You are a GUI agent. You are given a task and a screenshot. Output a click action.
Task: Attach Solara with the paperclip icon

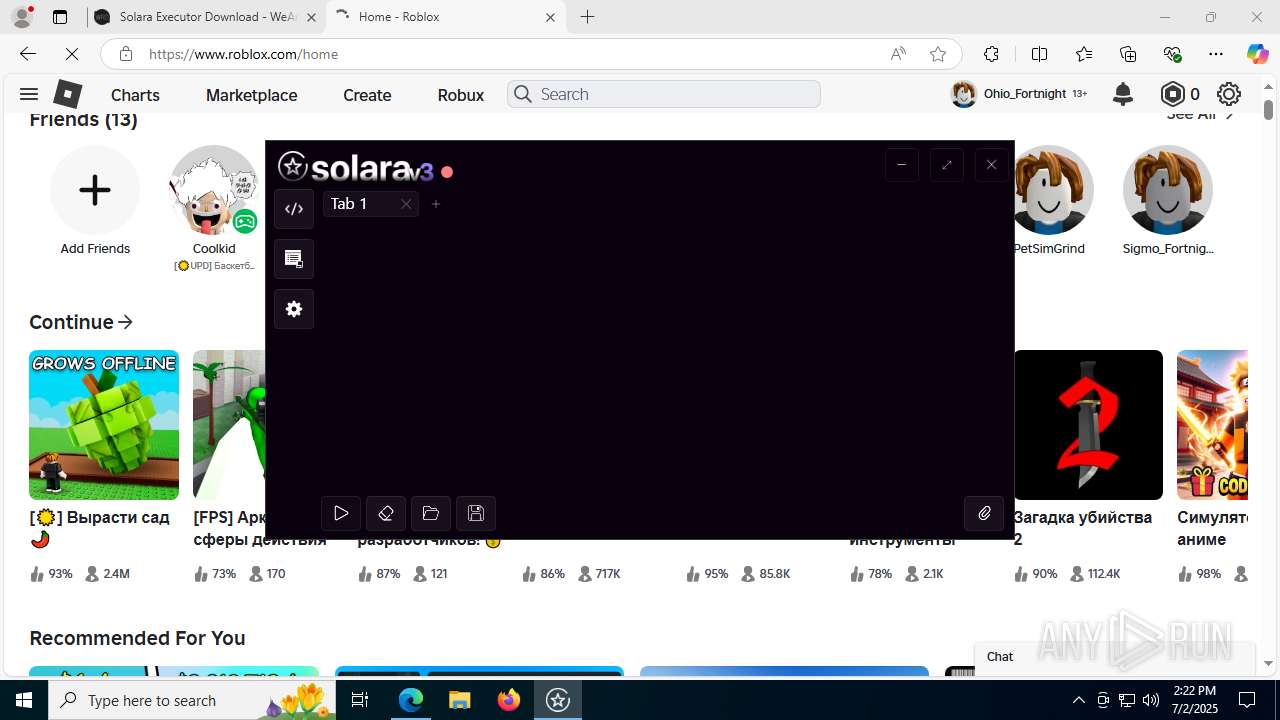(984, 513)
